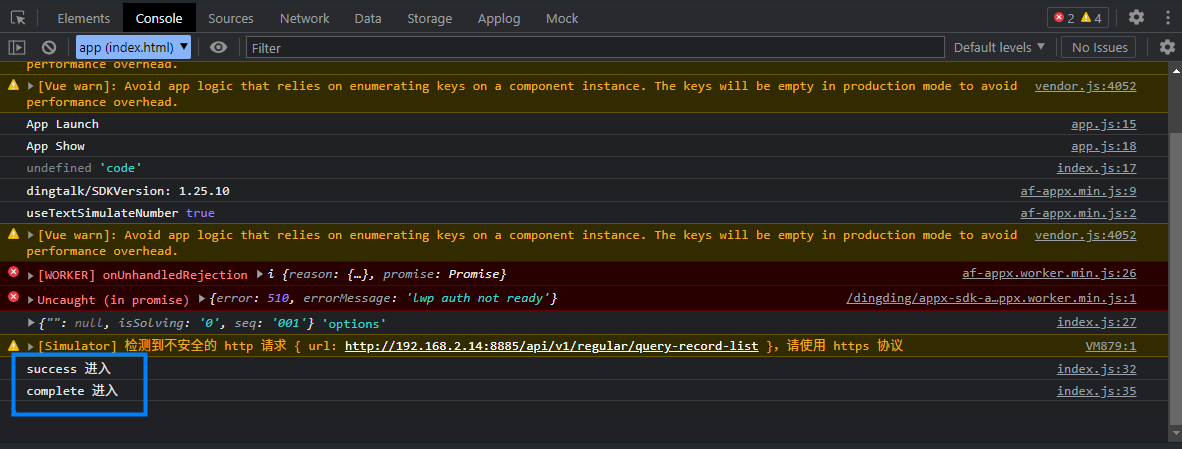
Task: Open the app (index.html) context dropdown
Action: 133,47
